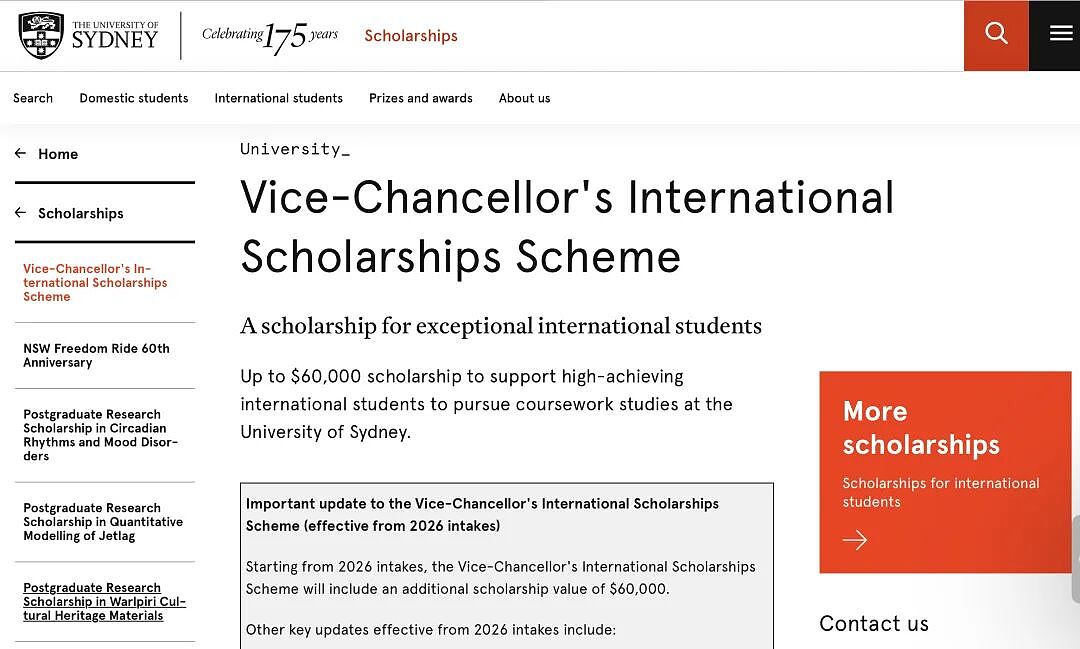Open the About us menu item

pyautogui.click(x=524, y=98)
